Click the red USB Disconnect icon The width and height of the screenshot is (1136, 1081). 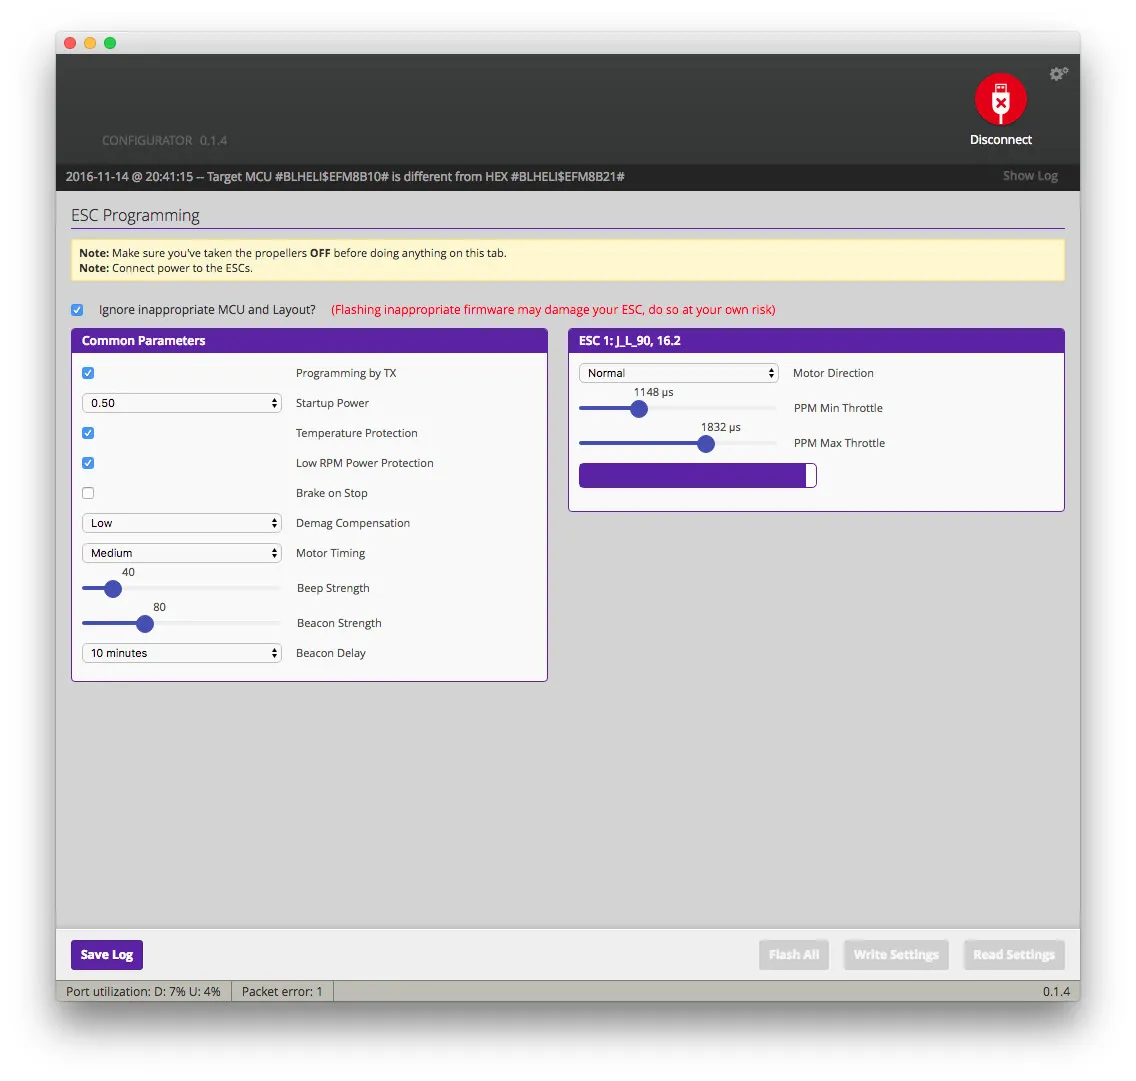(1000, 100)
